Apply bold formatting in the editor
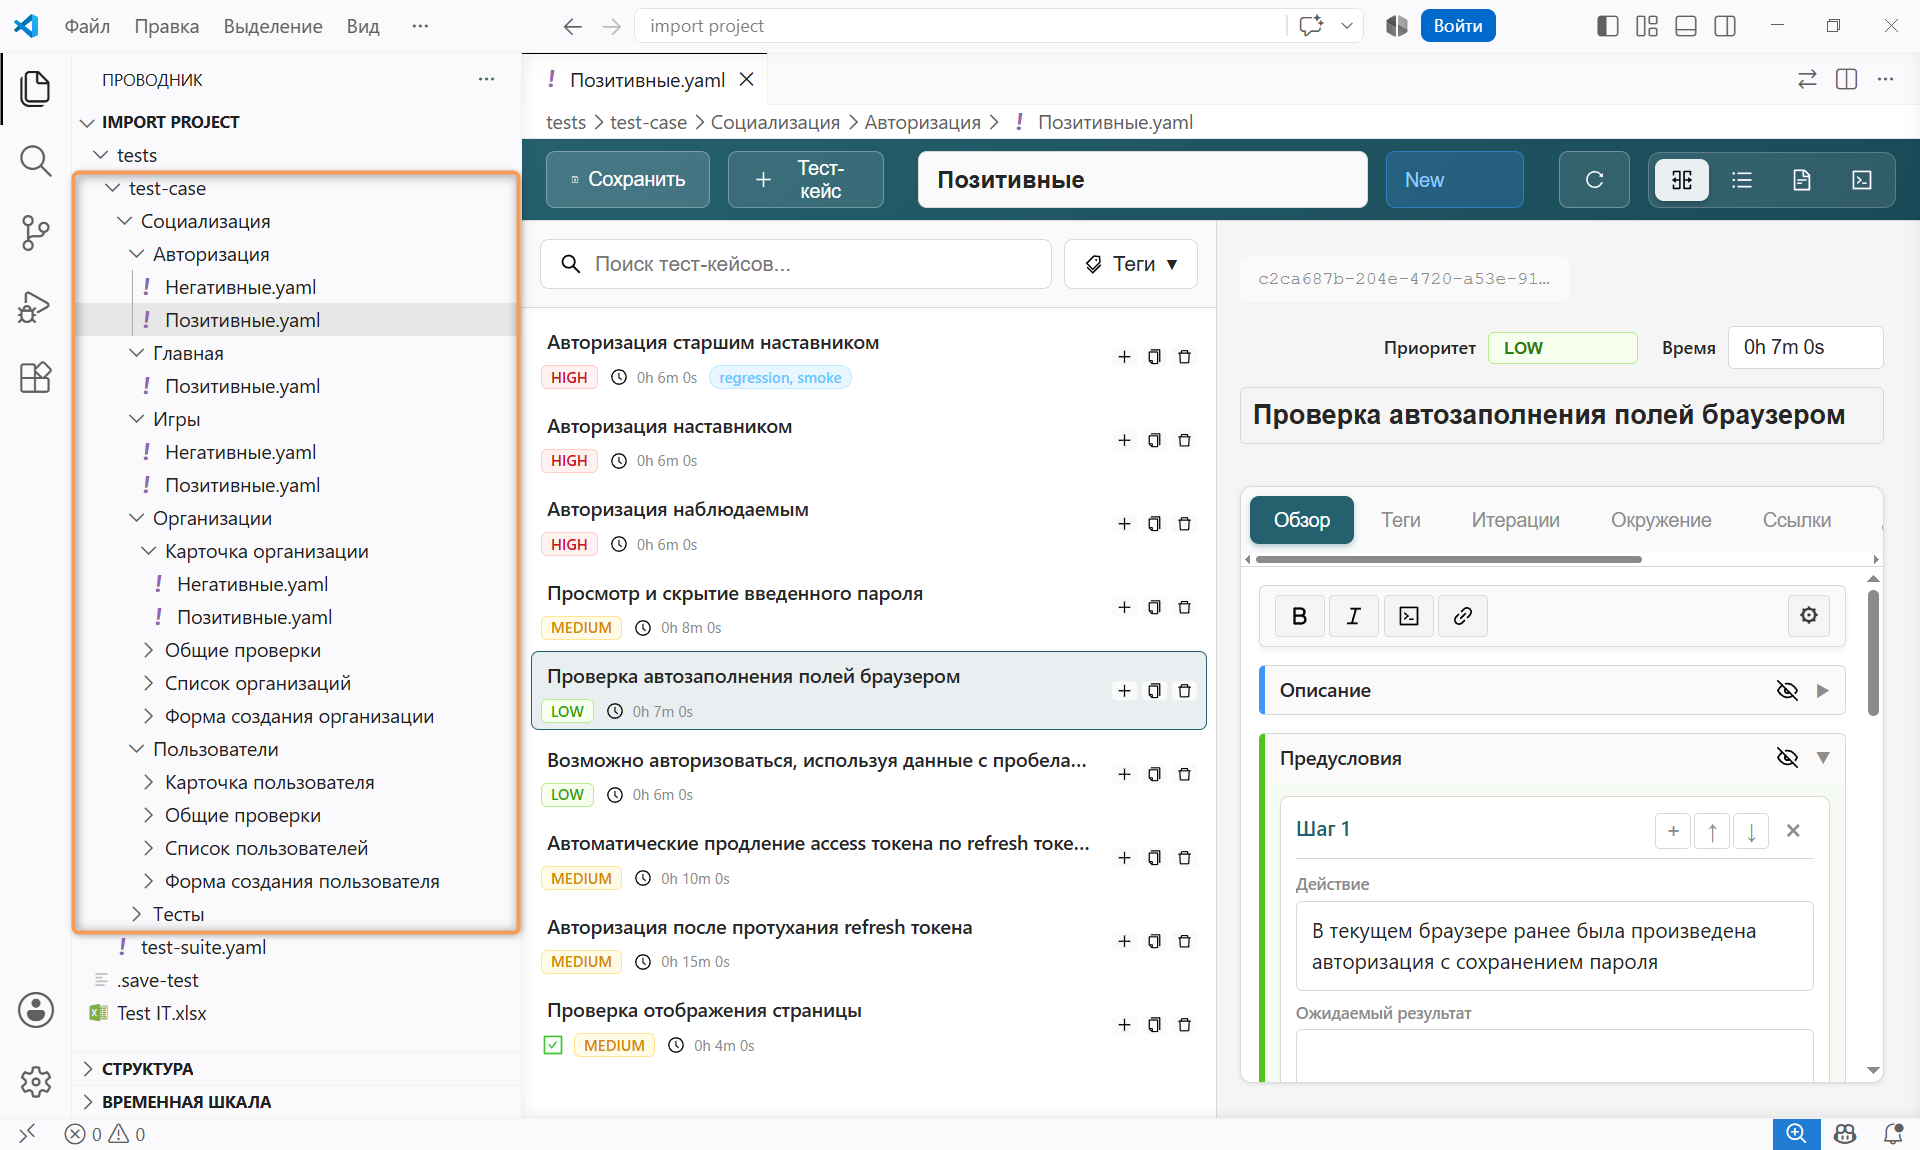This screenshot has height=1150, width=1920. 1300,616
